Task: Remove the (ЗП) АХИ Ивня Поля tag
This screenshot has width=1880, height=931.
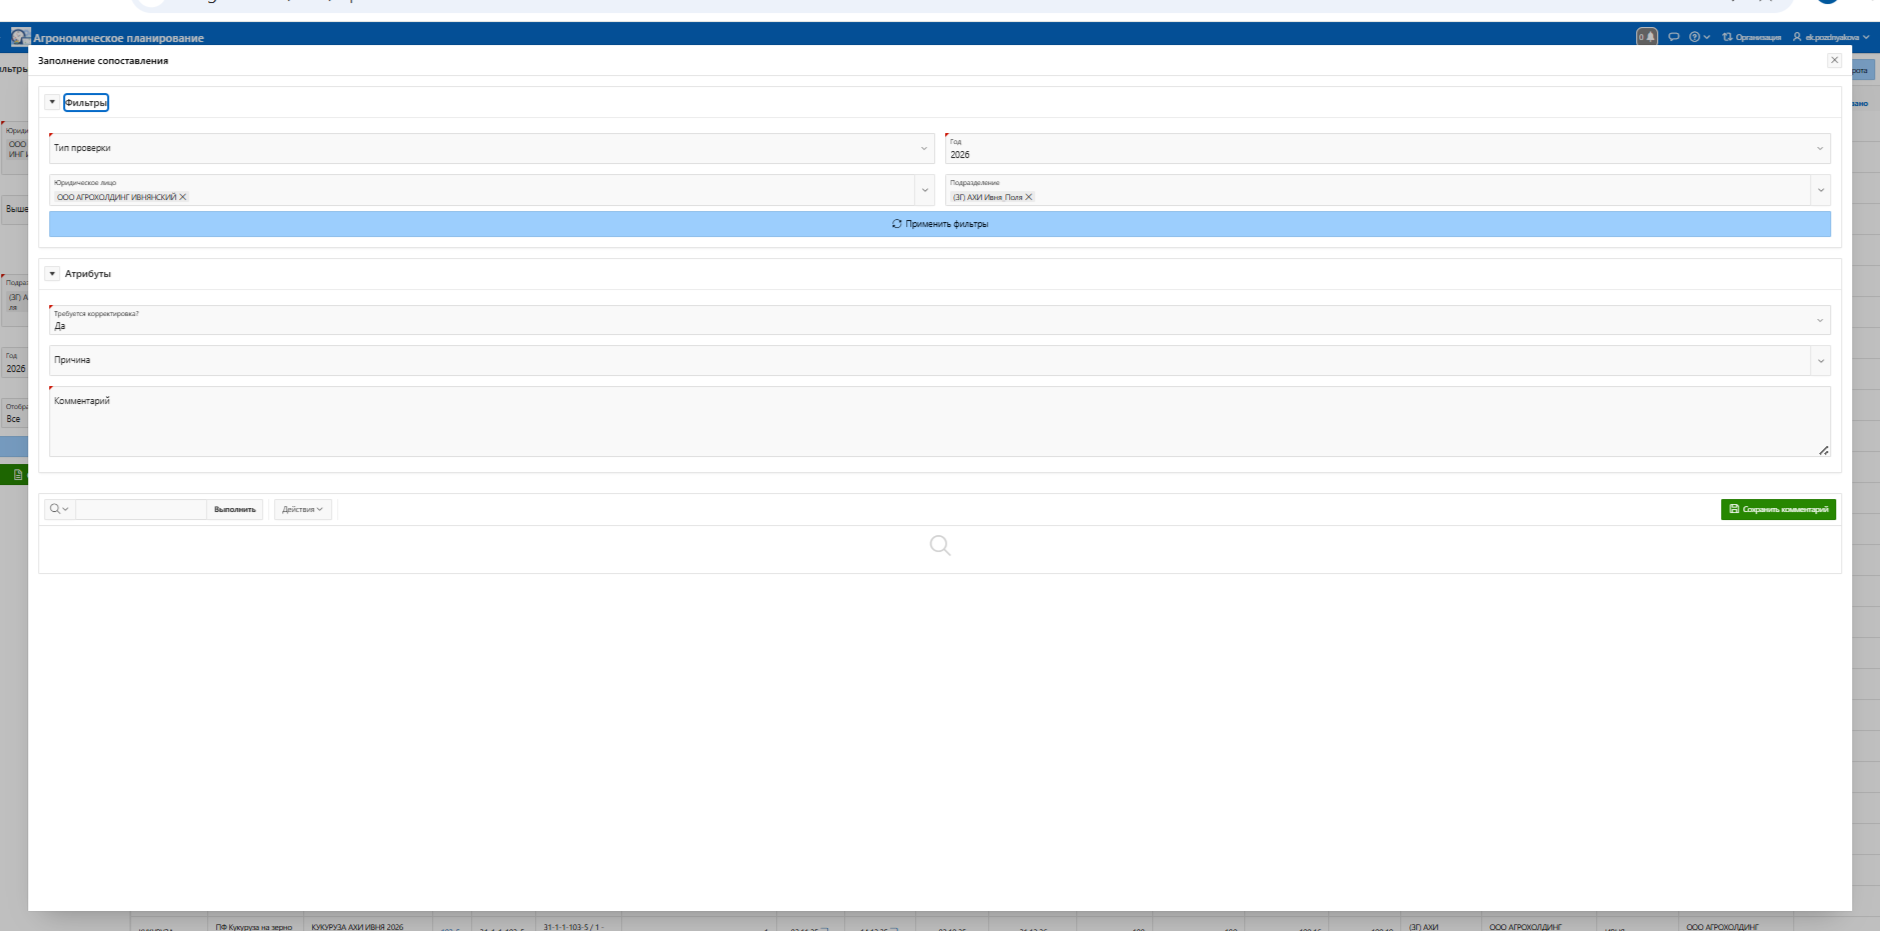Action: [1029, 197]
